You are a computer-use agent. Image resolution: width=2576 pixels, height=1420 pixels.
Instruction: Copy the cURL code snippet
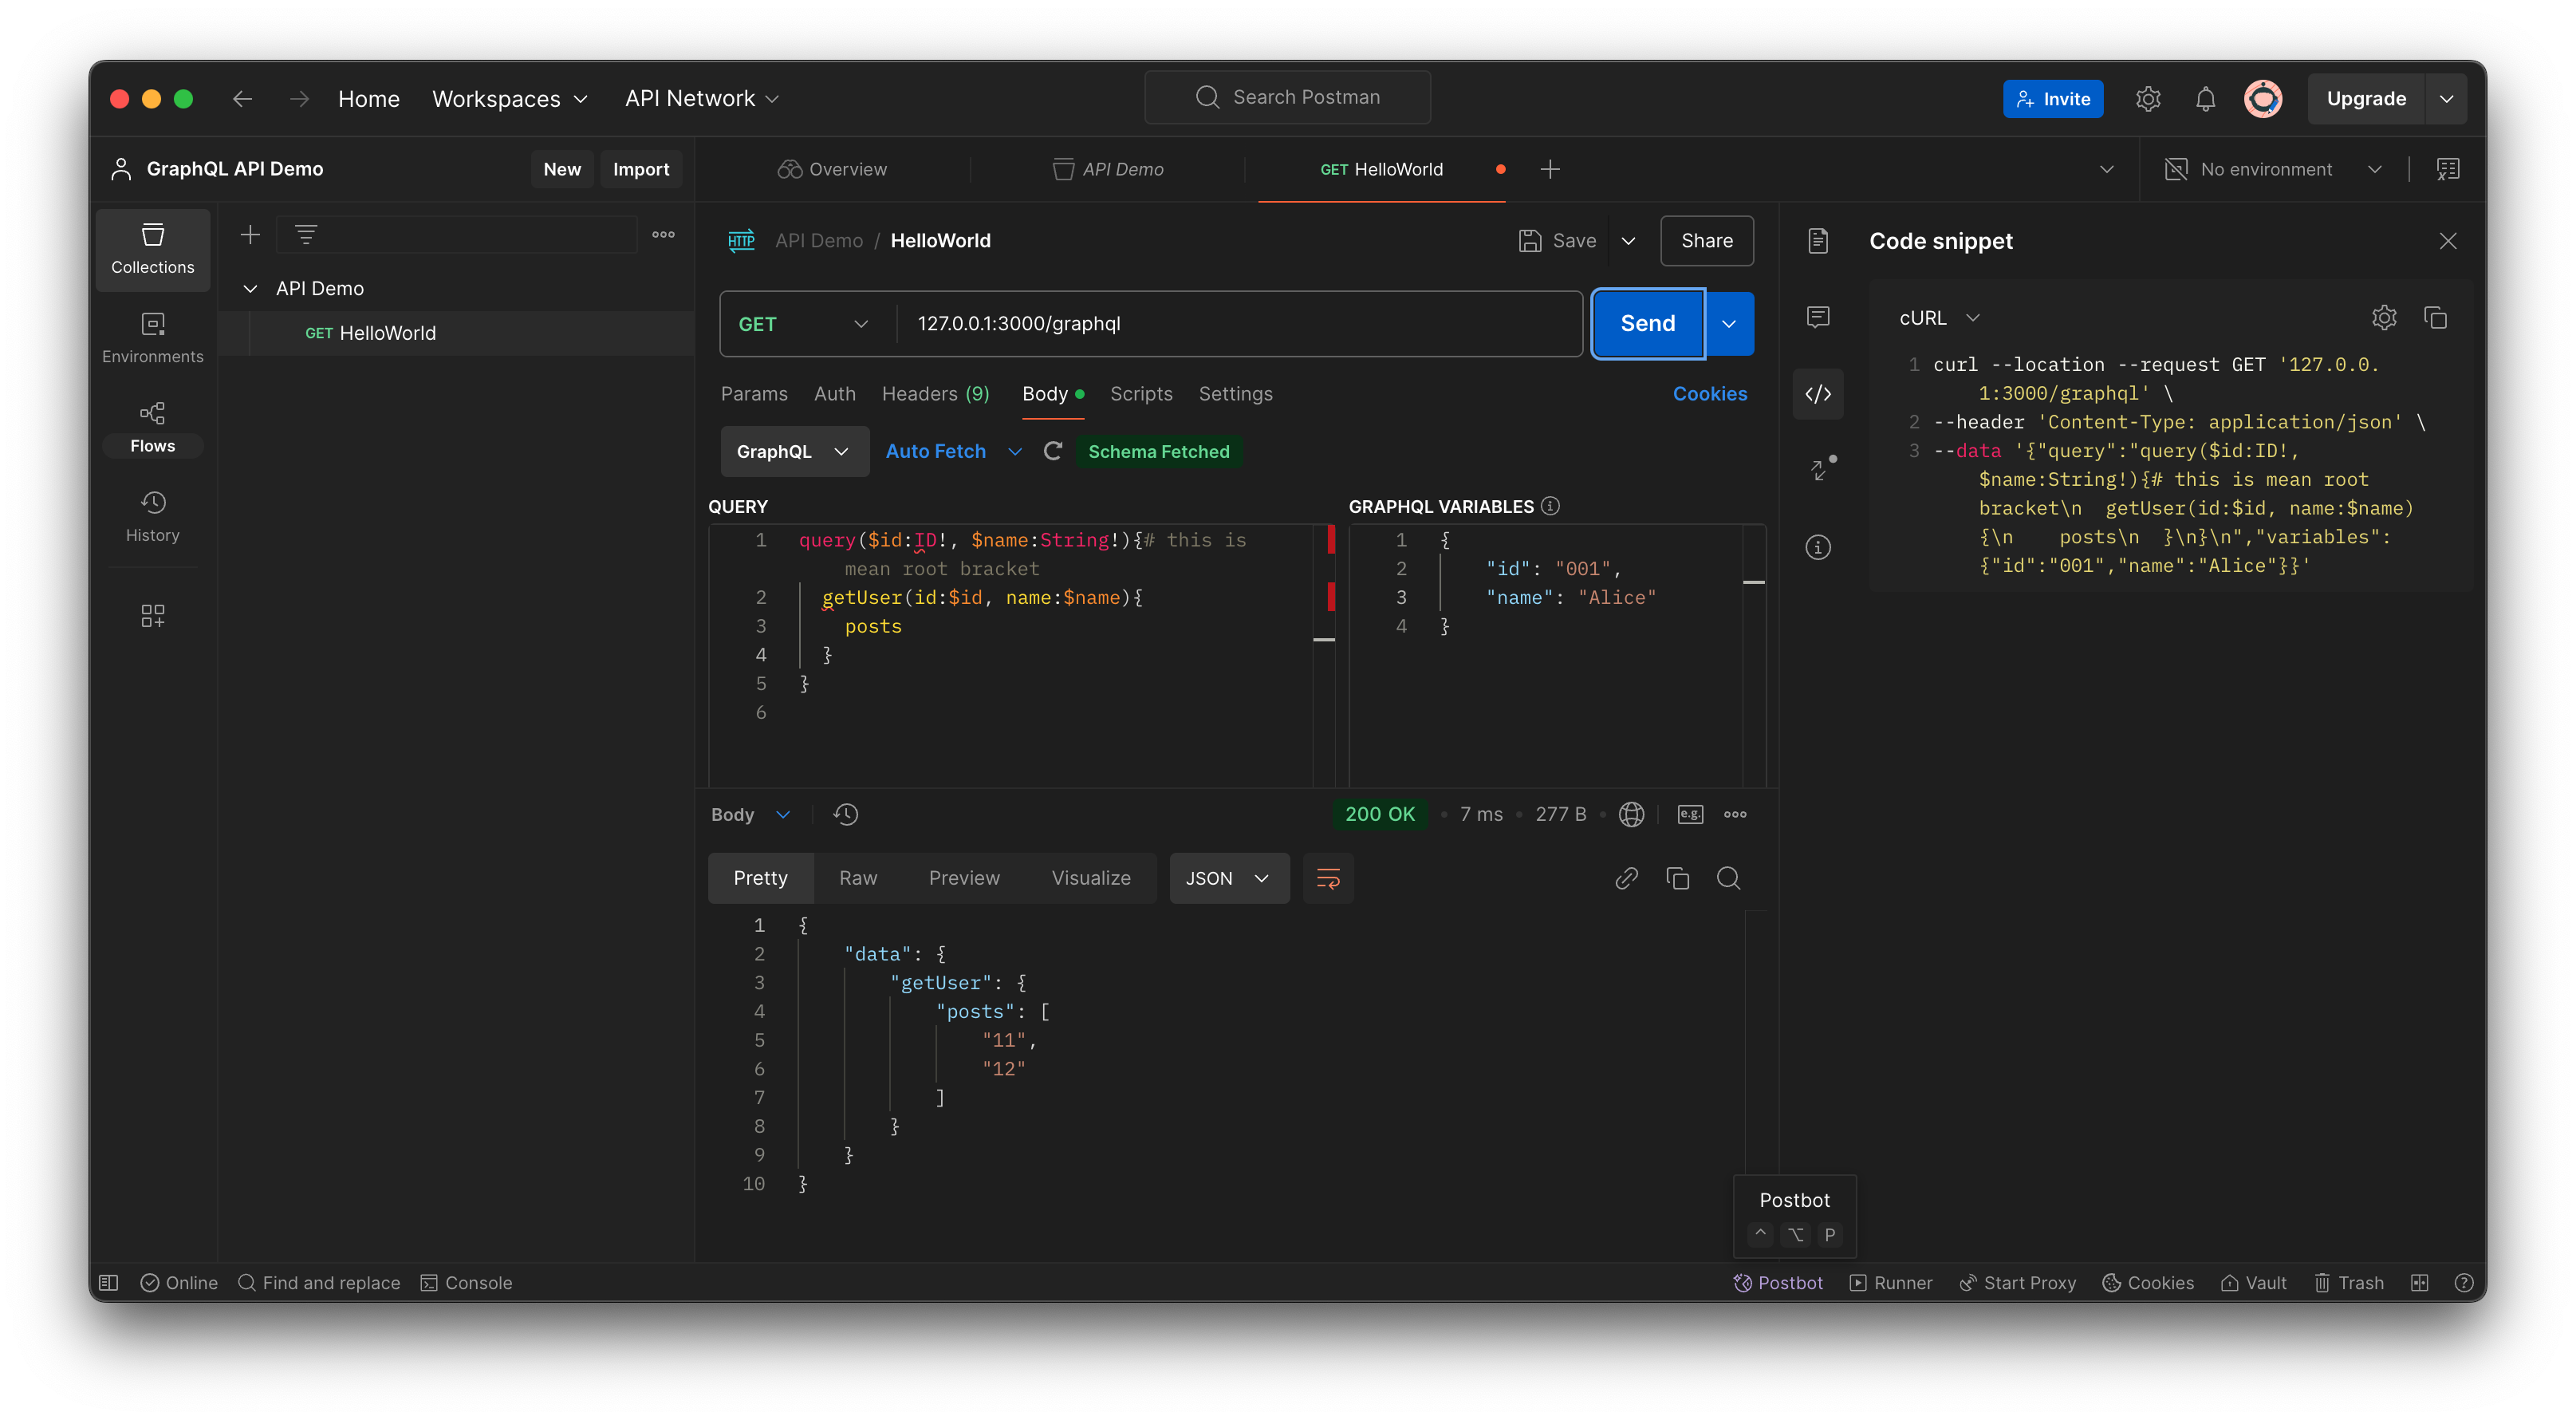(2436, 317)
